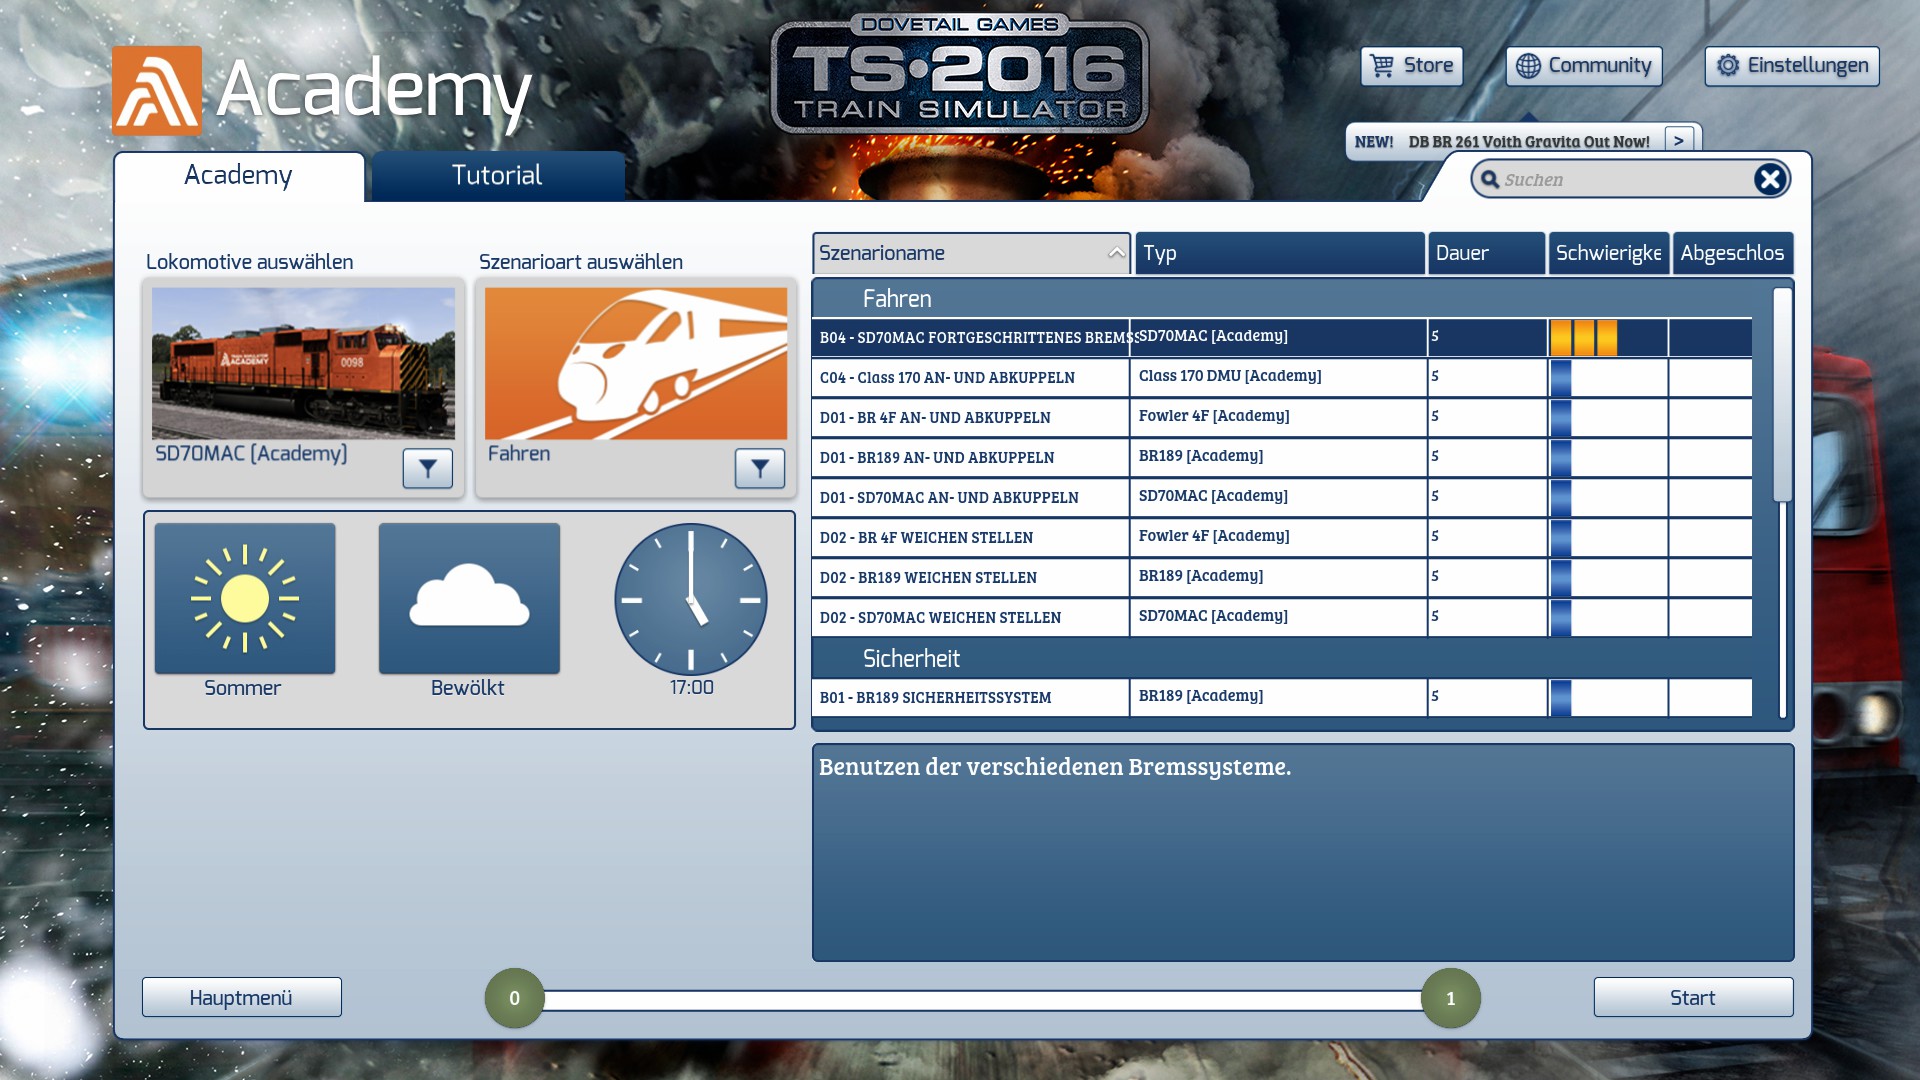
Task: Select C04 - Class 170 An- und Abkuppeln
Action: pyautogui.click(x=1282, y=377)
